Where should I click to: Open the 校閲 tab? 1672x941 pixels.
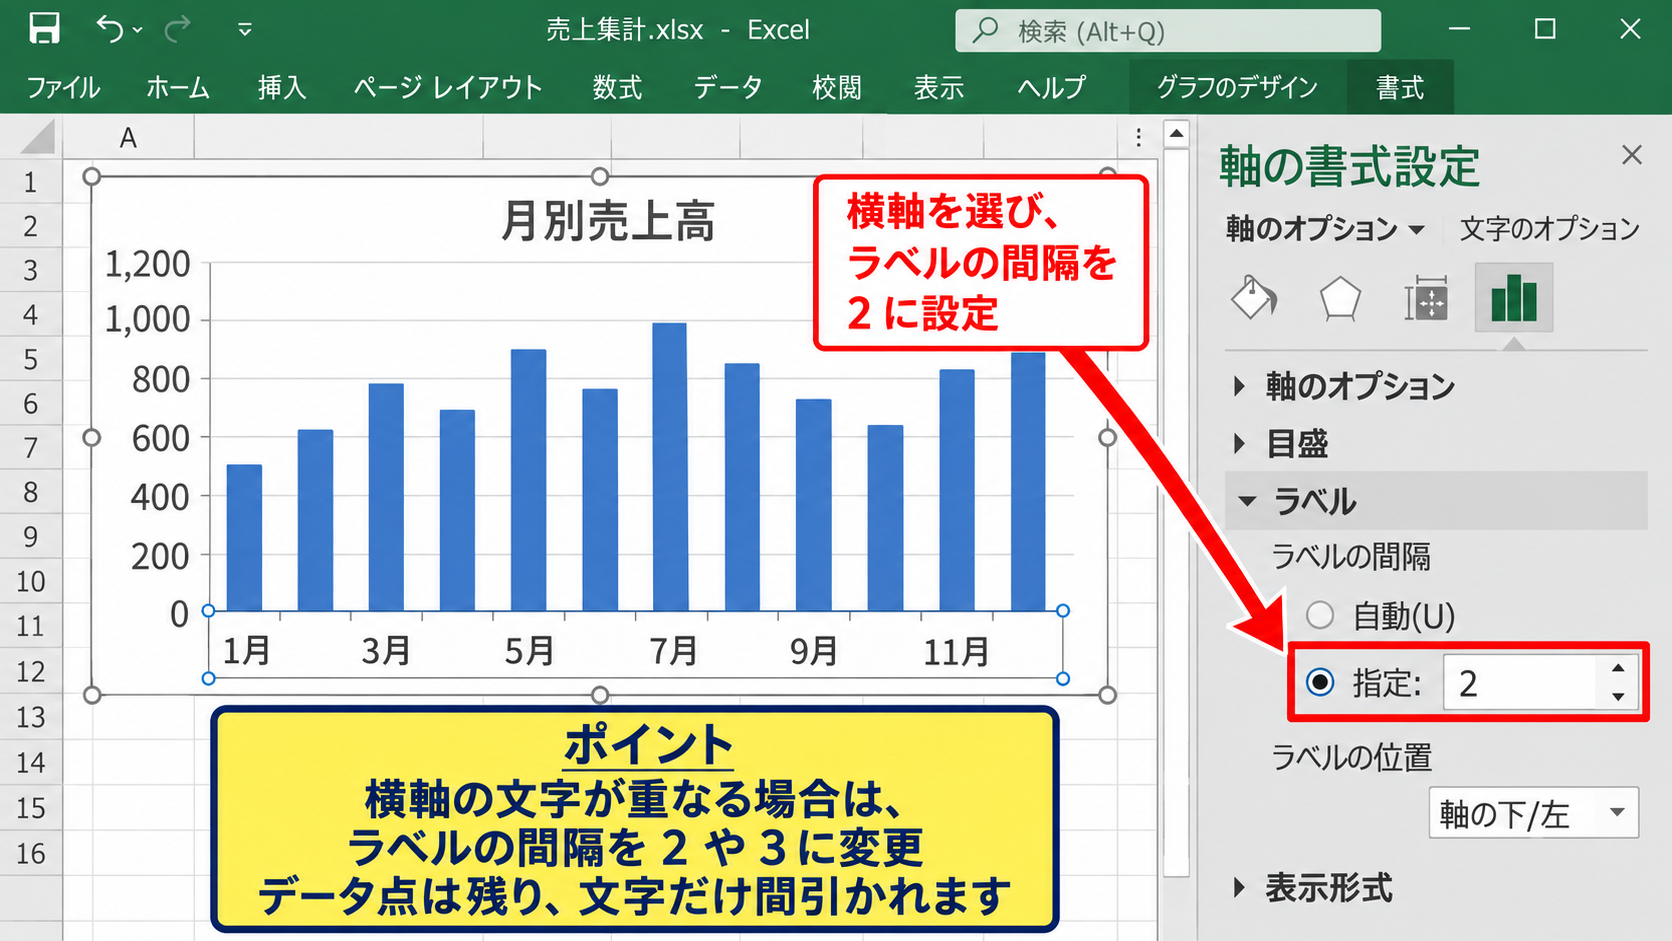[x=837, y=88]
